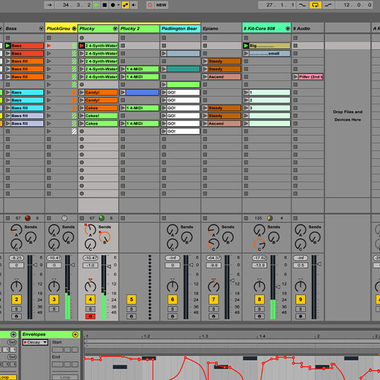Select the Plucky 2 track header
Viewport: 380px width, 380px height.
(139, 29)
